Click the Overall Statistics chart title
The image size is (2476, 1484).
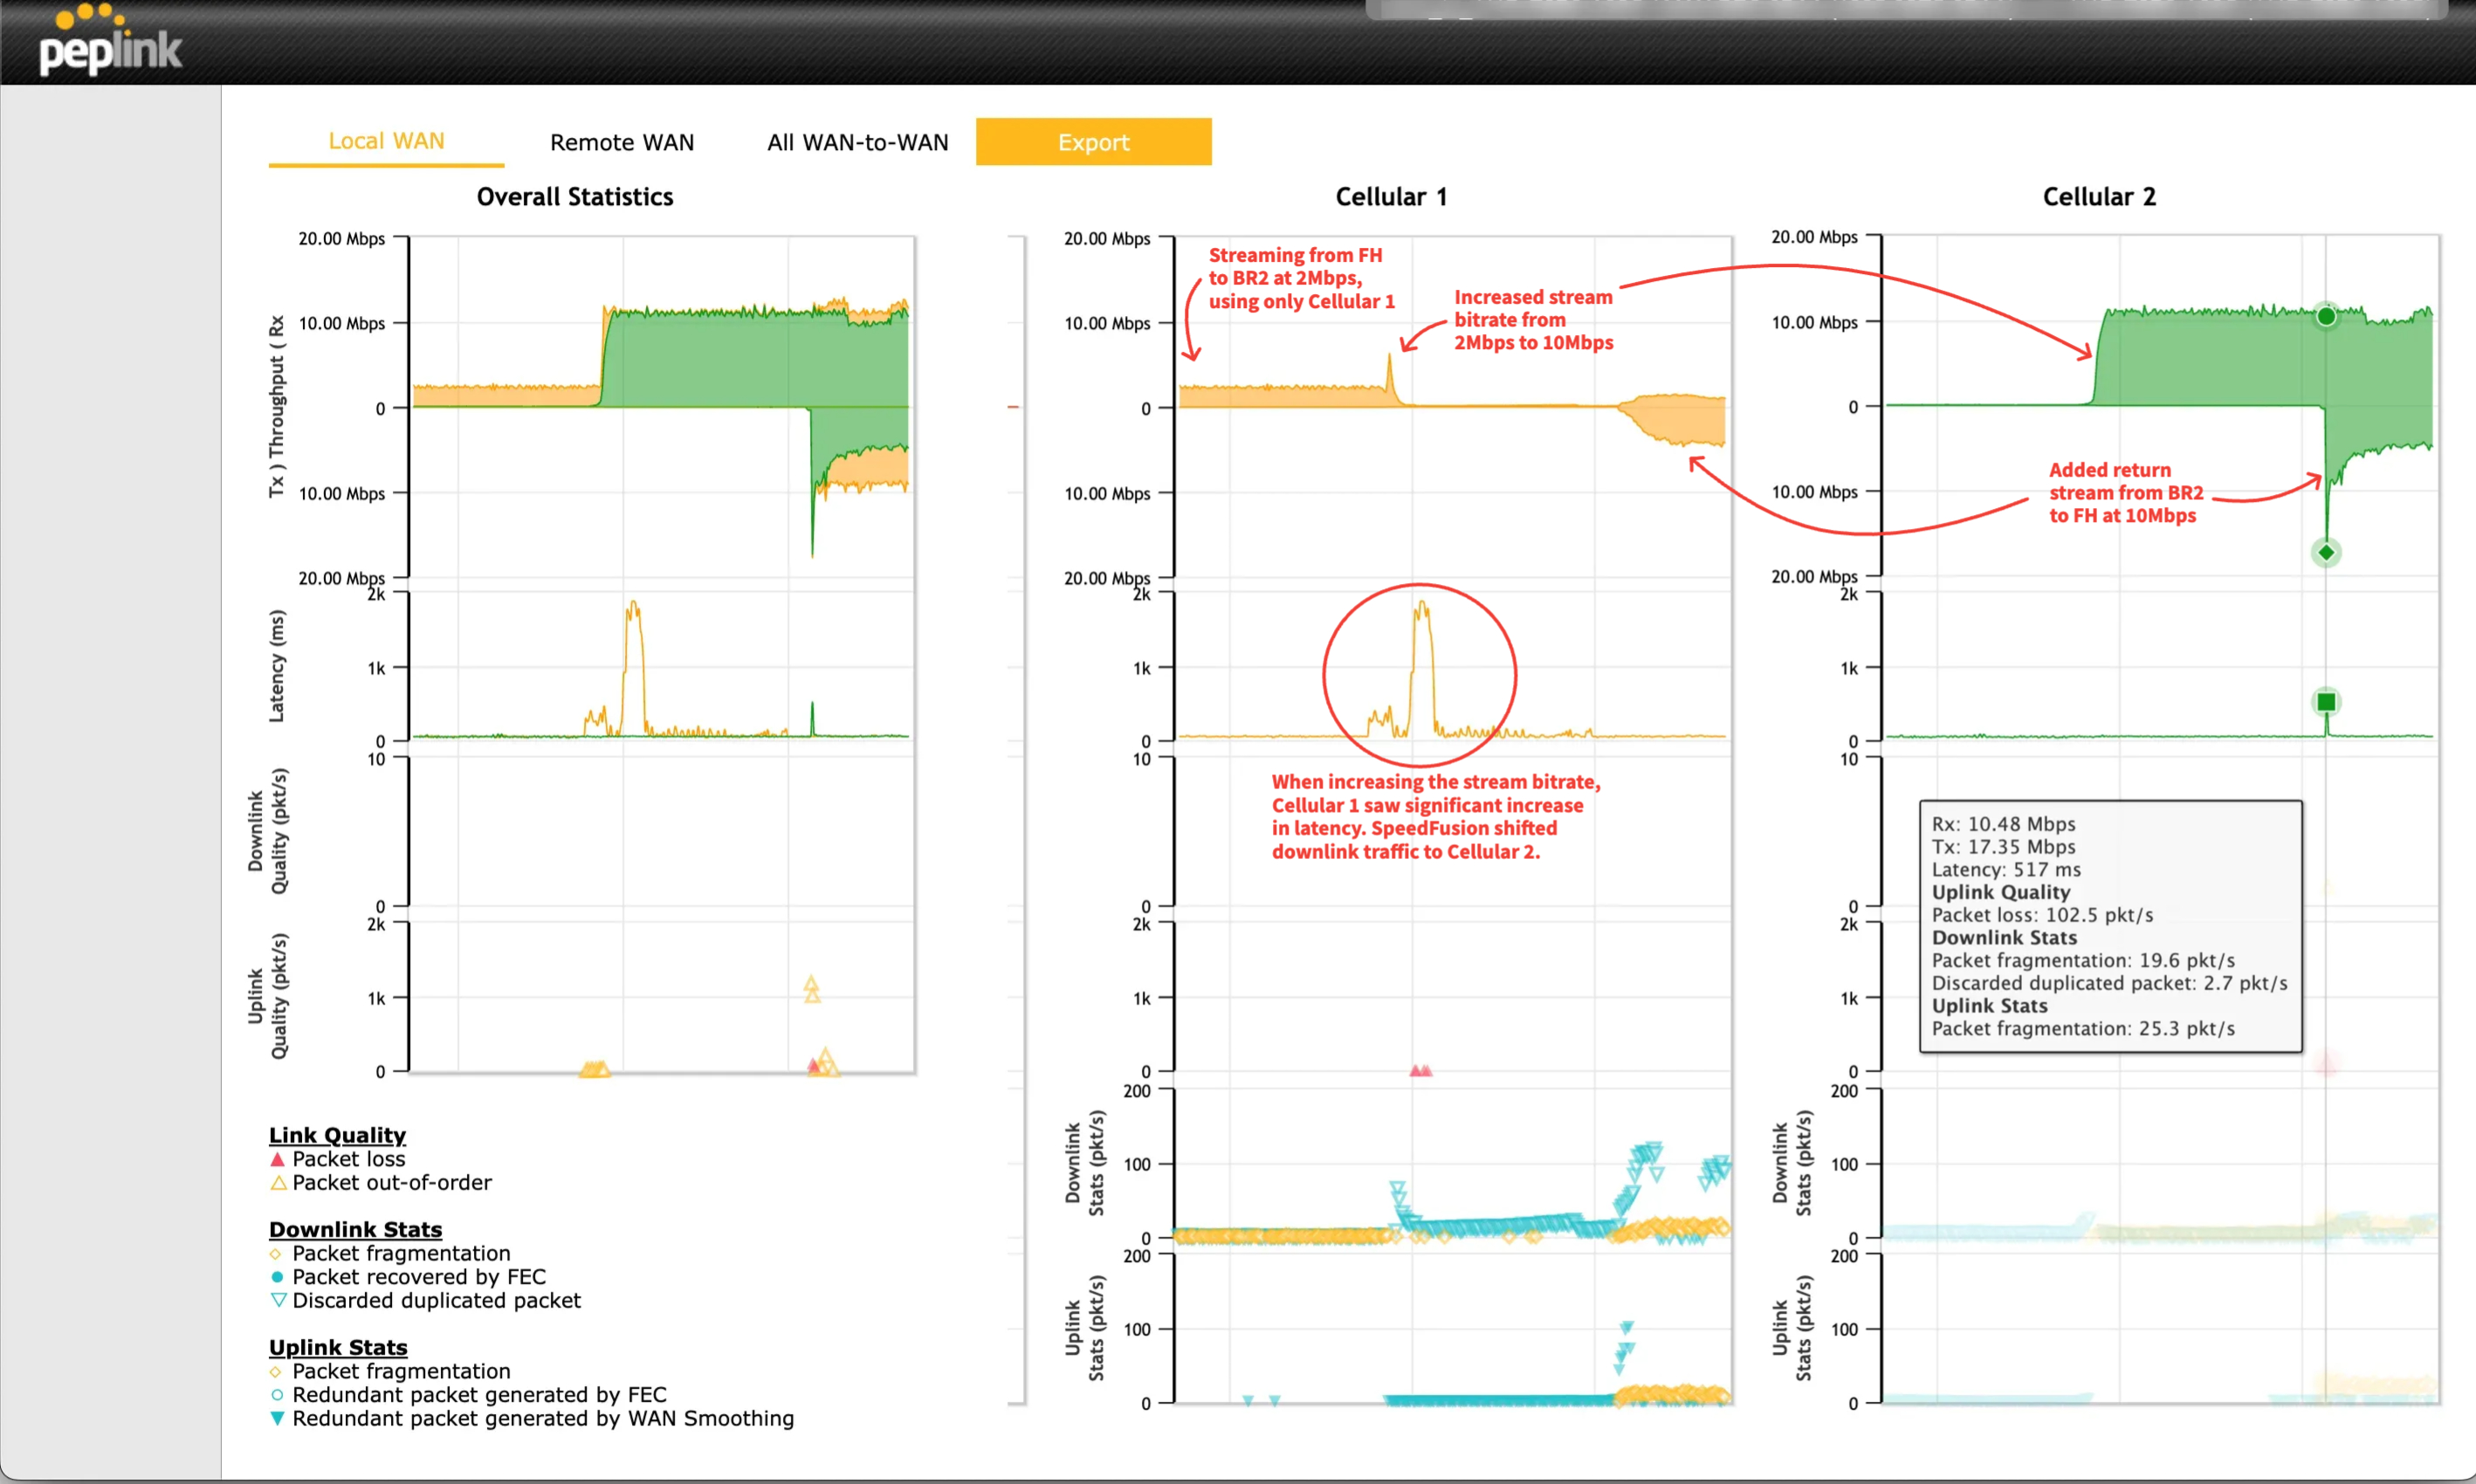click(575, 197)
